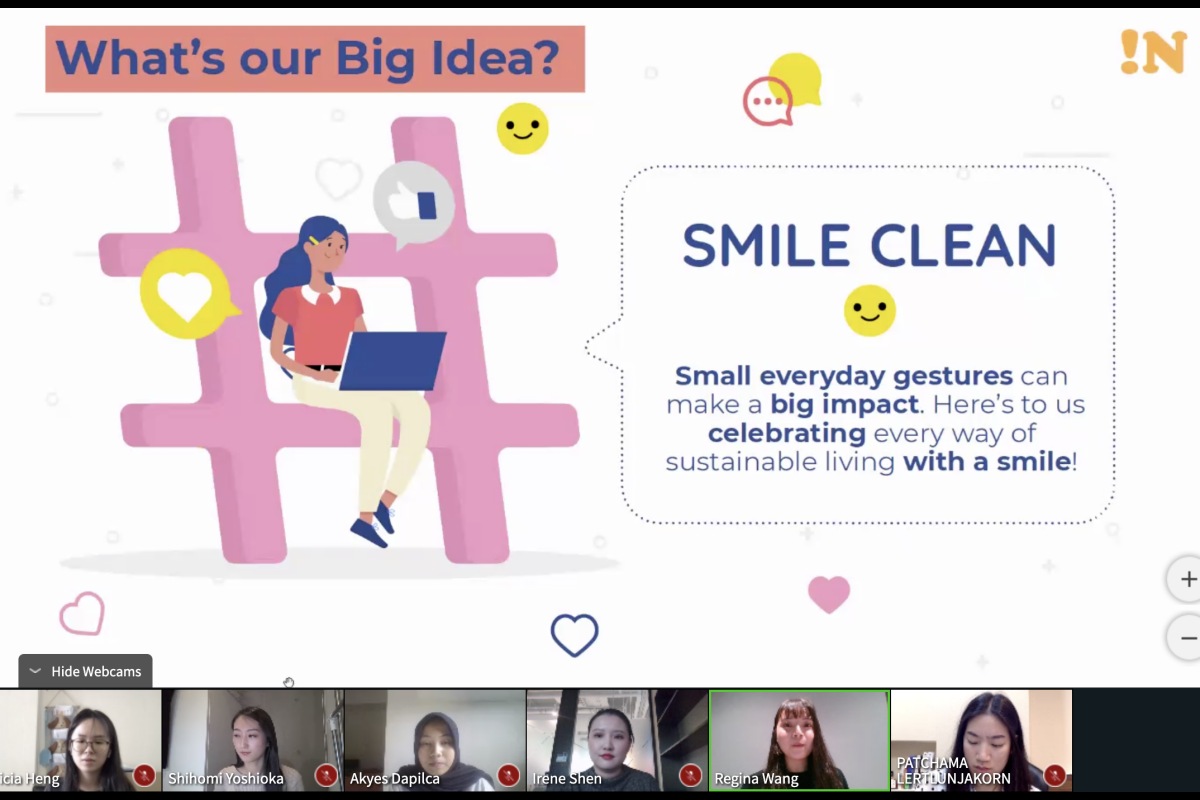Screen dimensions: 1200x800
Task: Hide the webcams strip
Action: click(86, 671)
